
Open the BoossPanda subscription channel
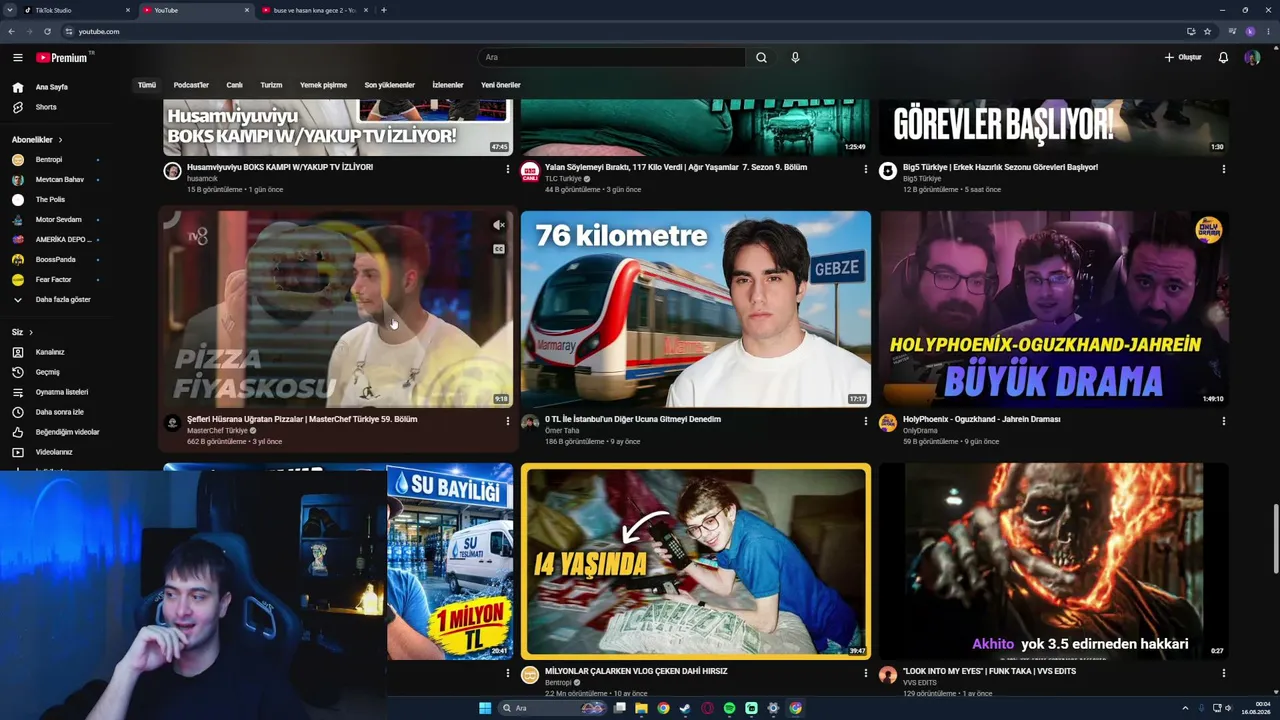pos(56,260)
